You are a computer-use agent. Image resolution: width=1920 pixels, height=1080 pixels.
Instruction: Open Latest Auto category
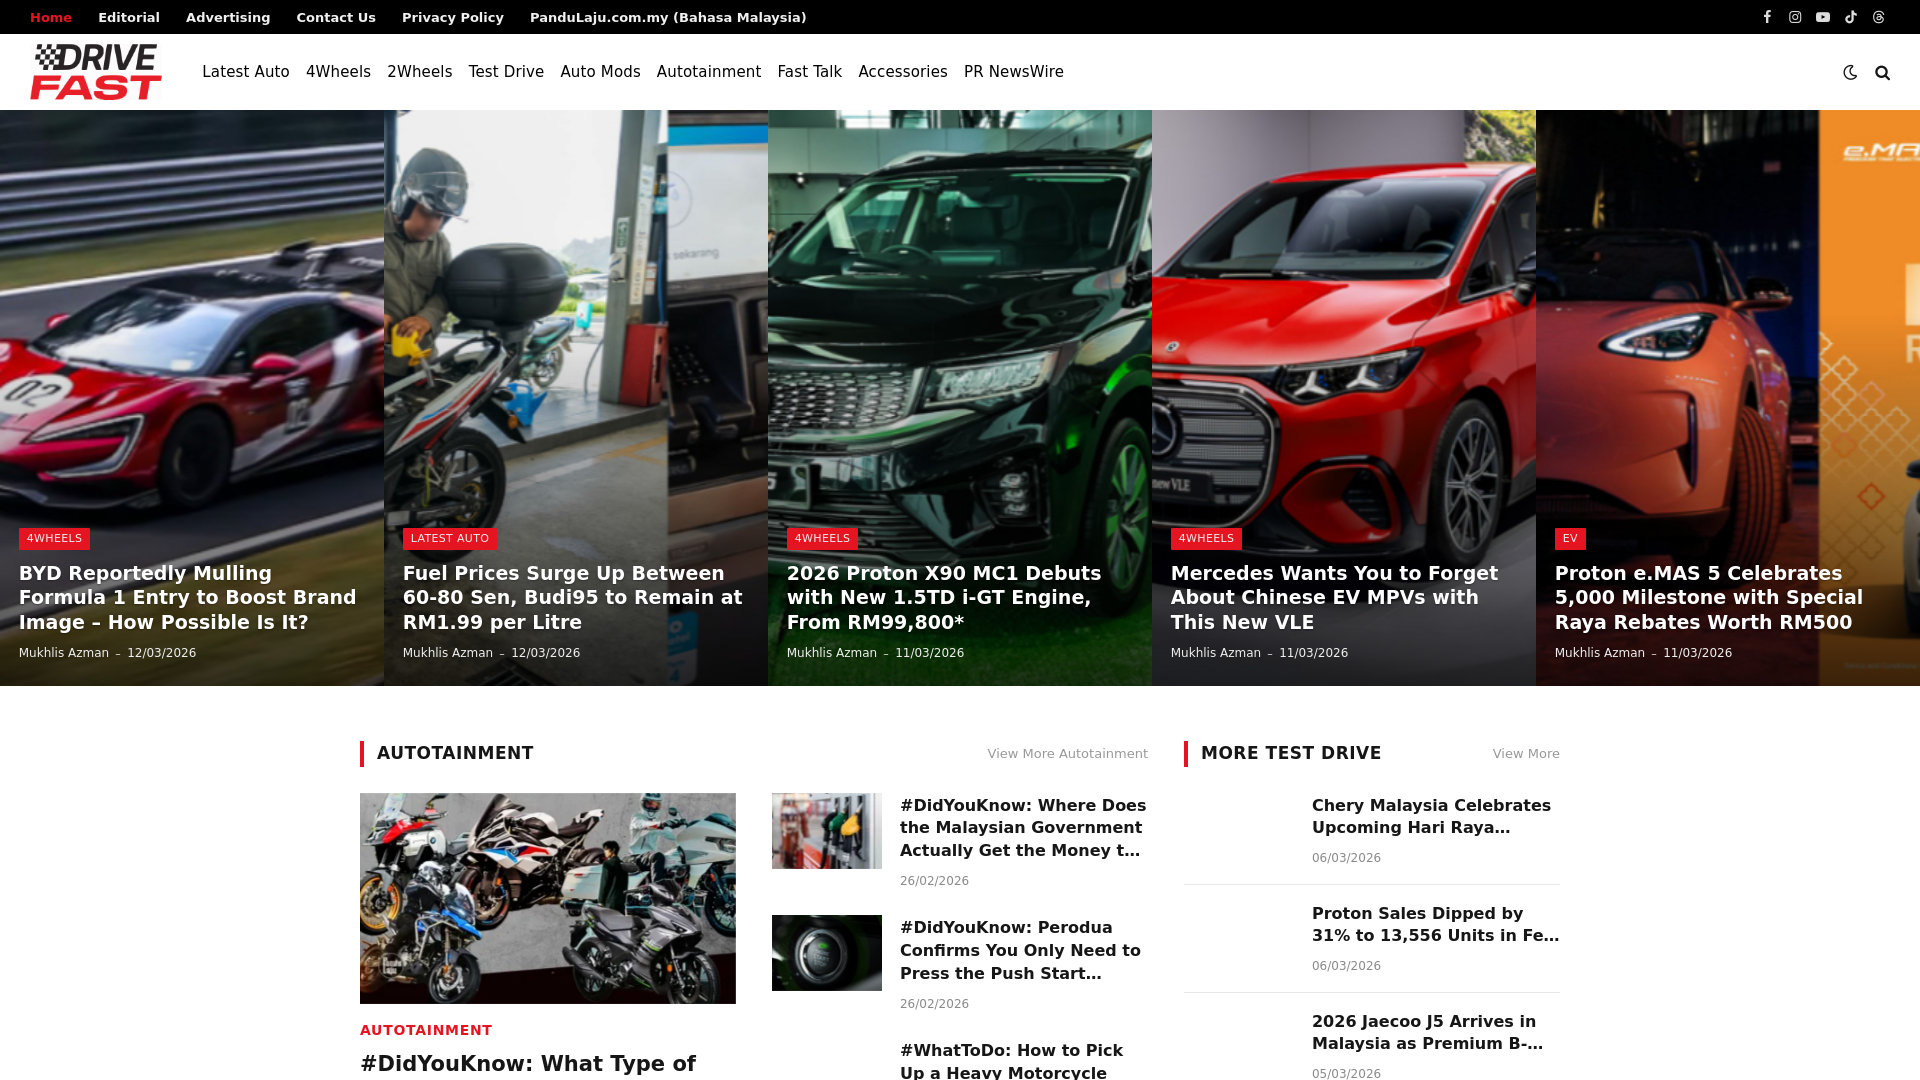246,72
